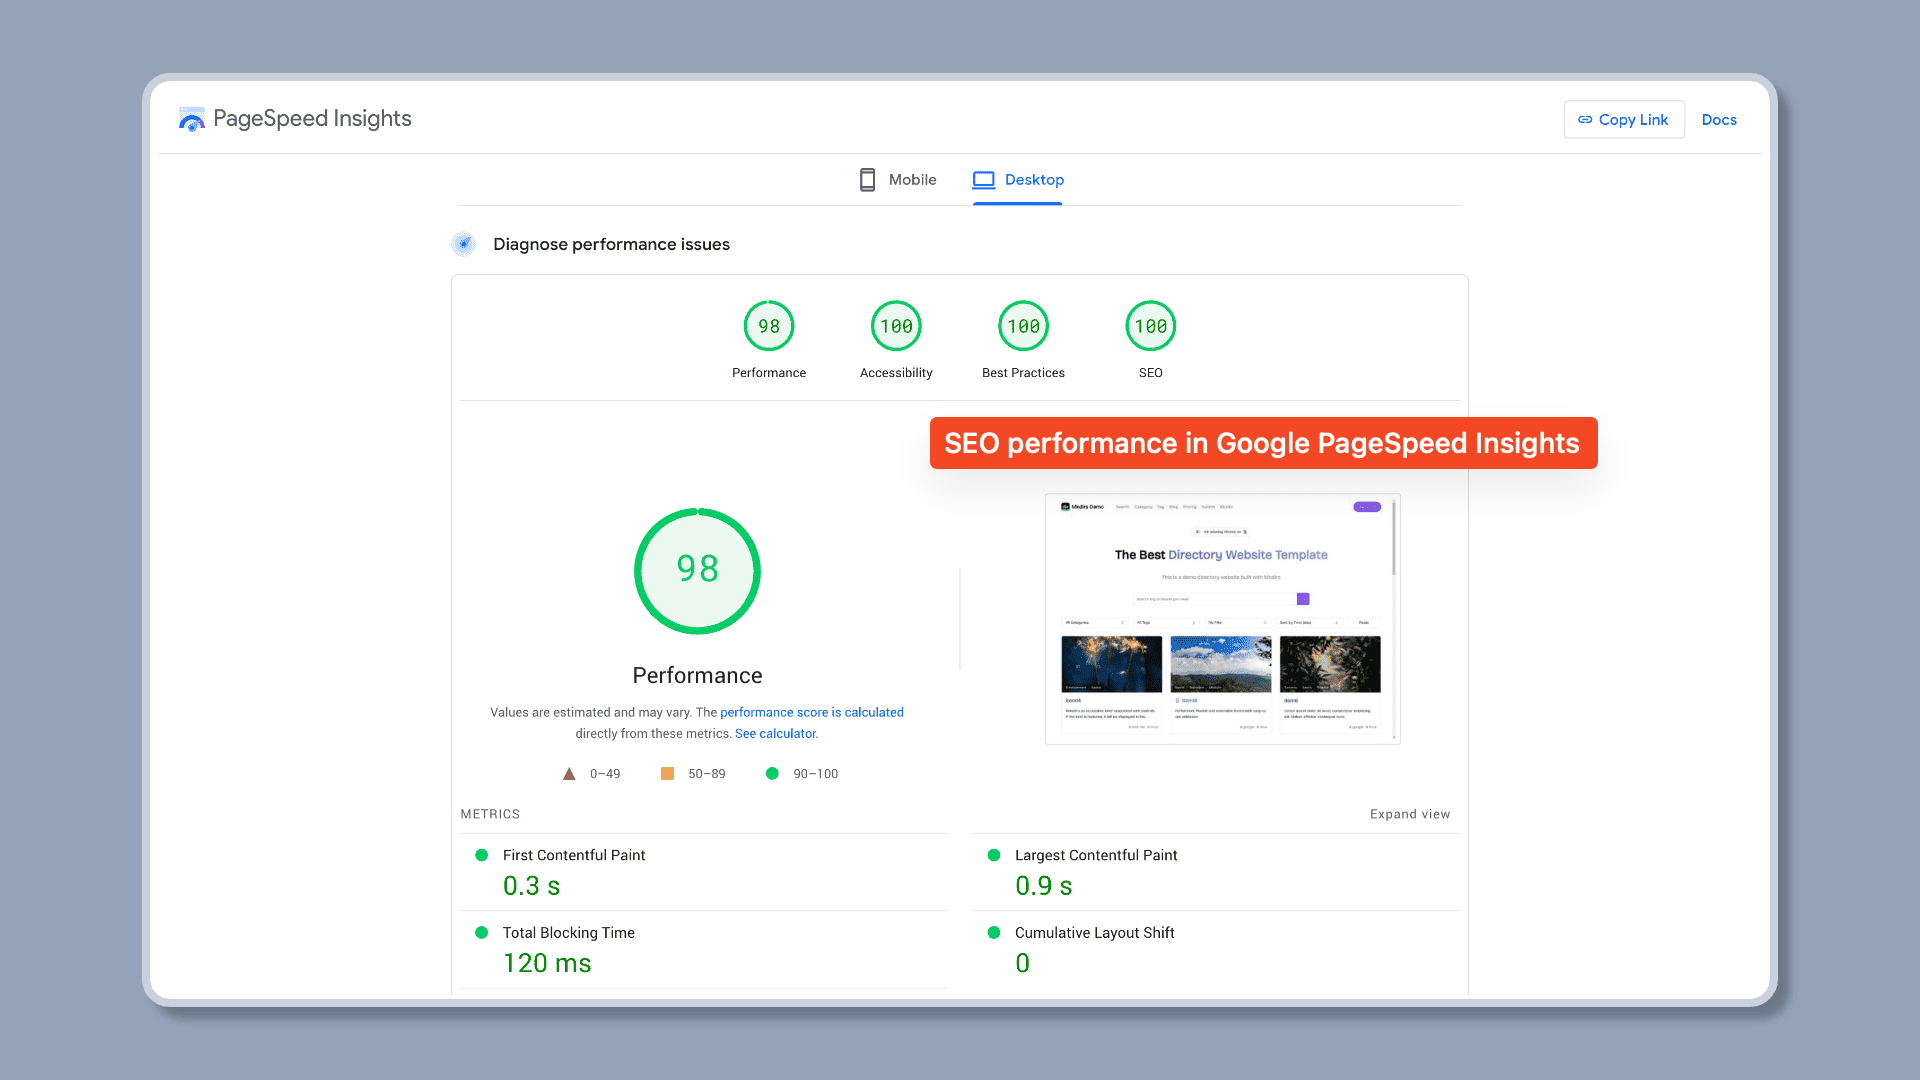Open the Docs link
Image resolution: width=1920 pixels, height=1080 pixels.
1719,119
